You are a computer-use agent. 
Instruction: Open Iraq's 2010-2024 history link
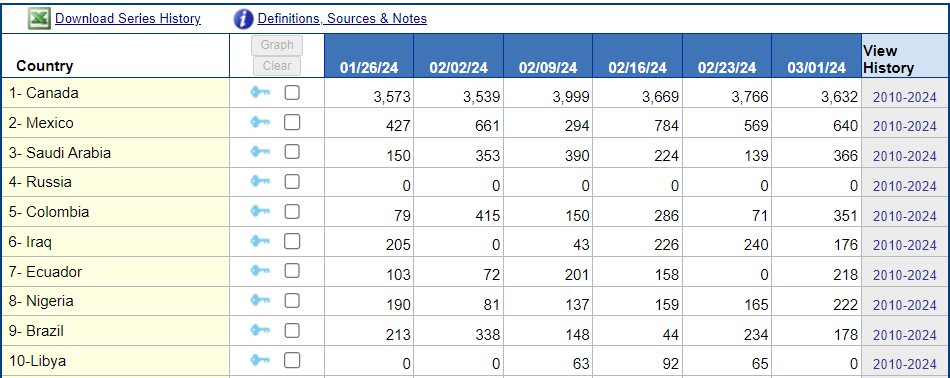[x=905, y=245]
